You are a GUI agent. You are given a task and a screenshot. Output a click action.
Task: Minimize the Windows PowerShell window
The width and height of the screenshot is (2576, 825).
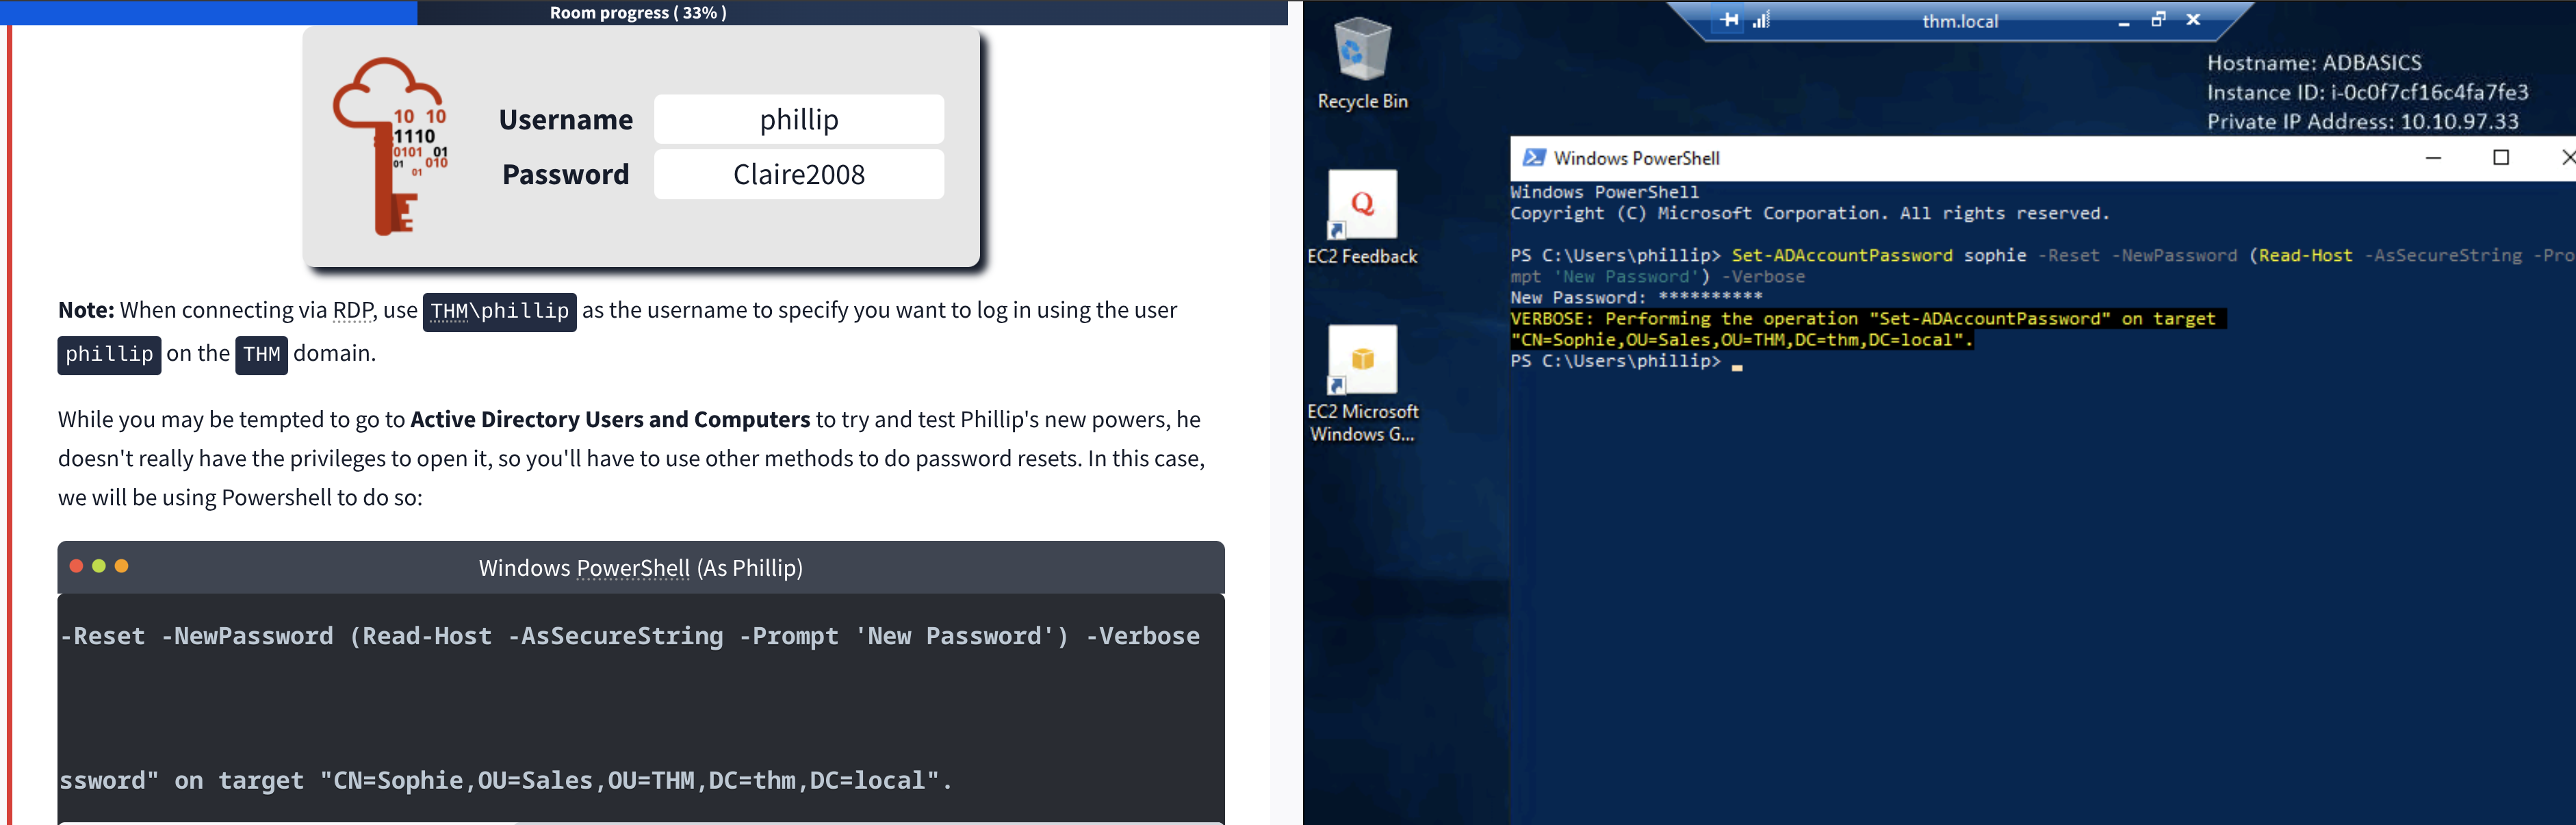pyautogui.click(x=2434, y=158)
